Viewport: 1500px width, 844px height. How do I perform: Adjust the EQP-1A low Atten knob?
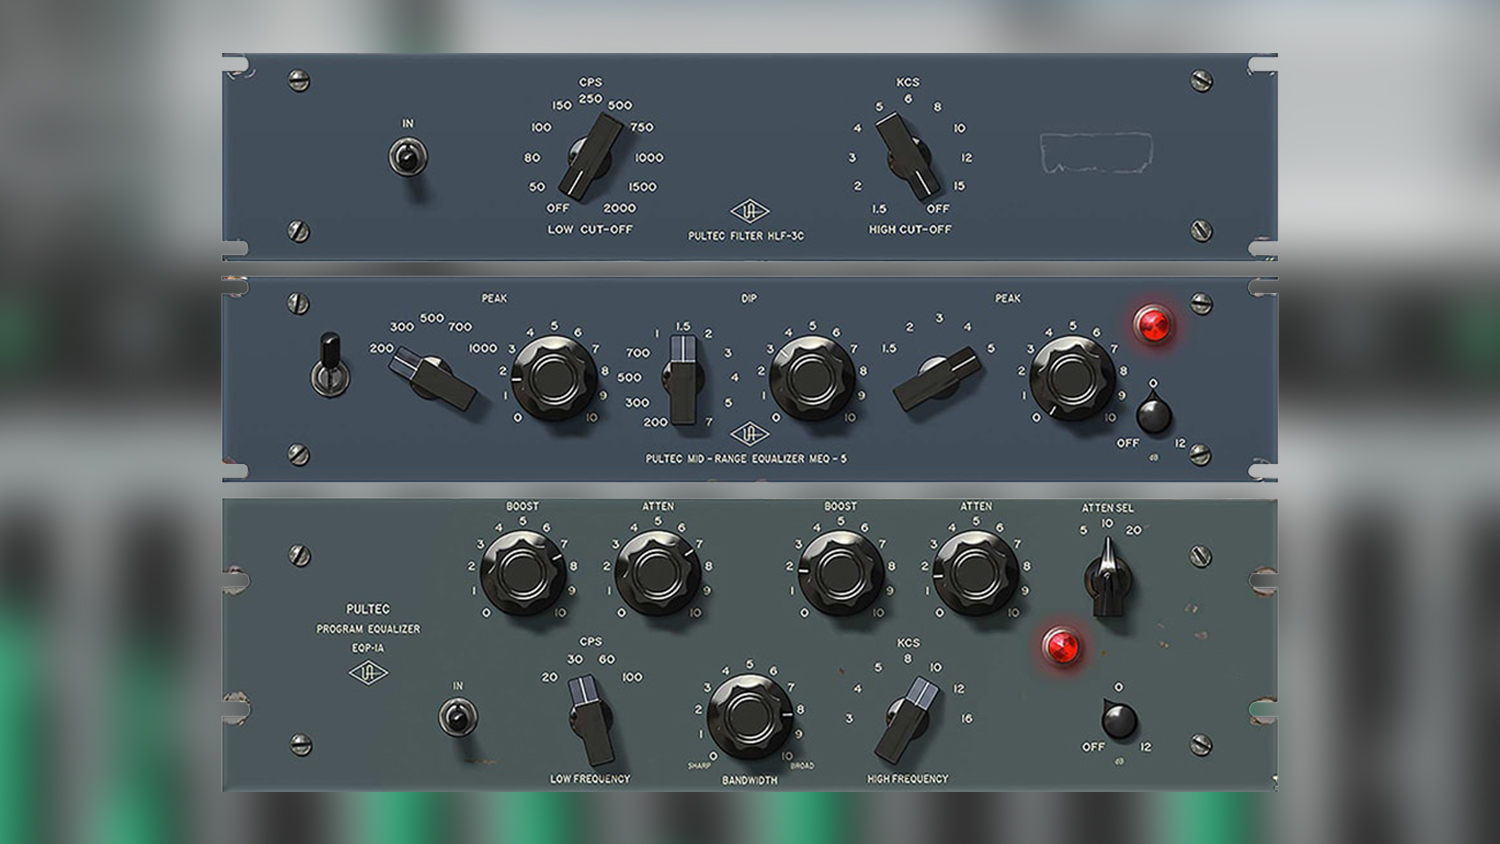pos(657,573)
